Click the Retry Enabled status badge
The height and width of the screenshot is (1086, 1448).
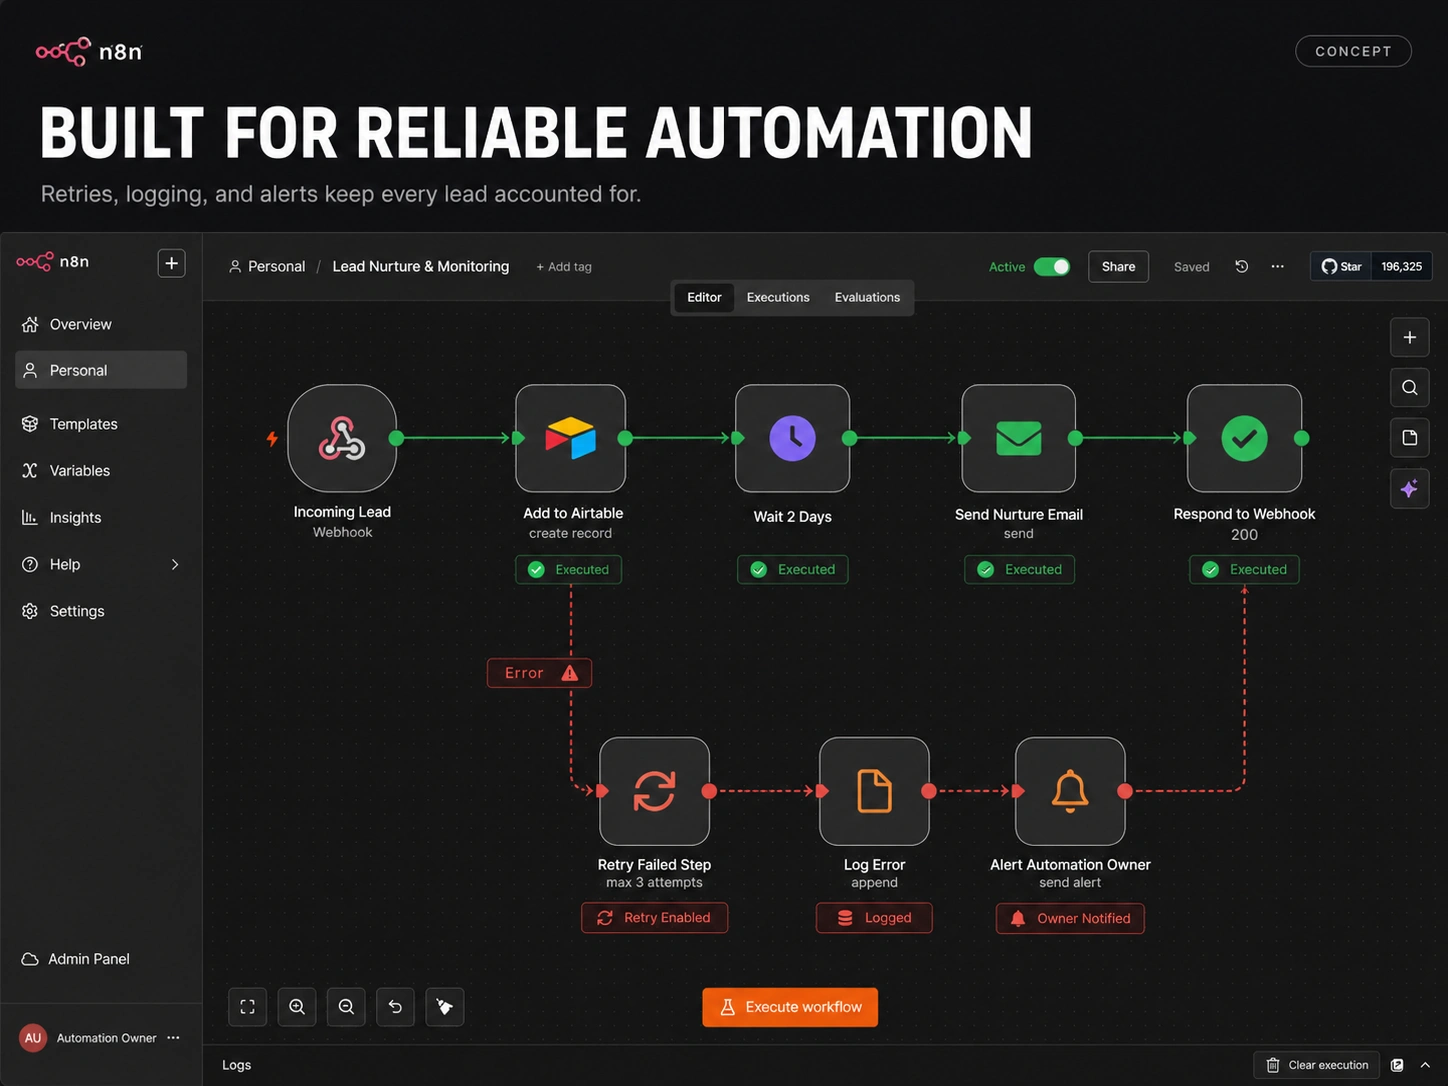tap(655, 918)
